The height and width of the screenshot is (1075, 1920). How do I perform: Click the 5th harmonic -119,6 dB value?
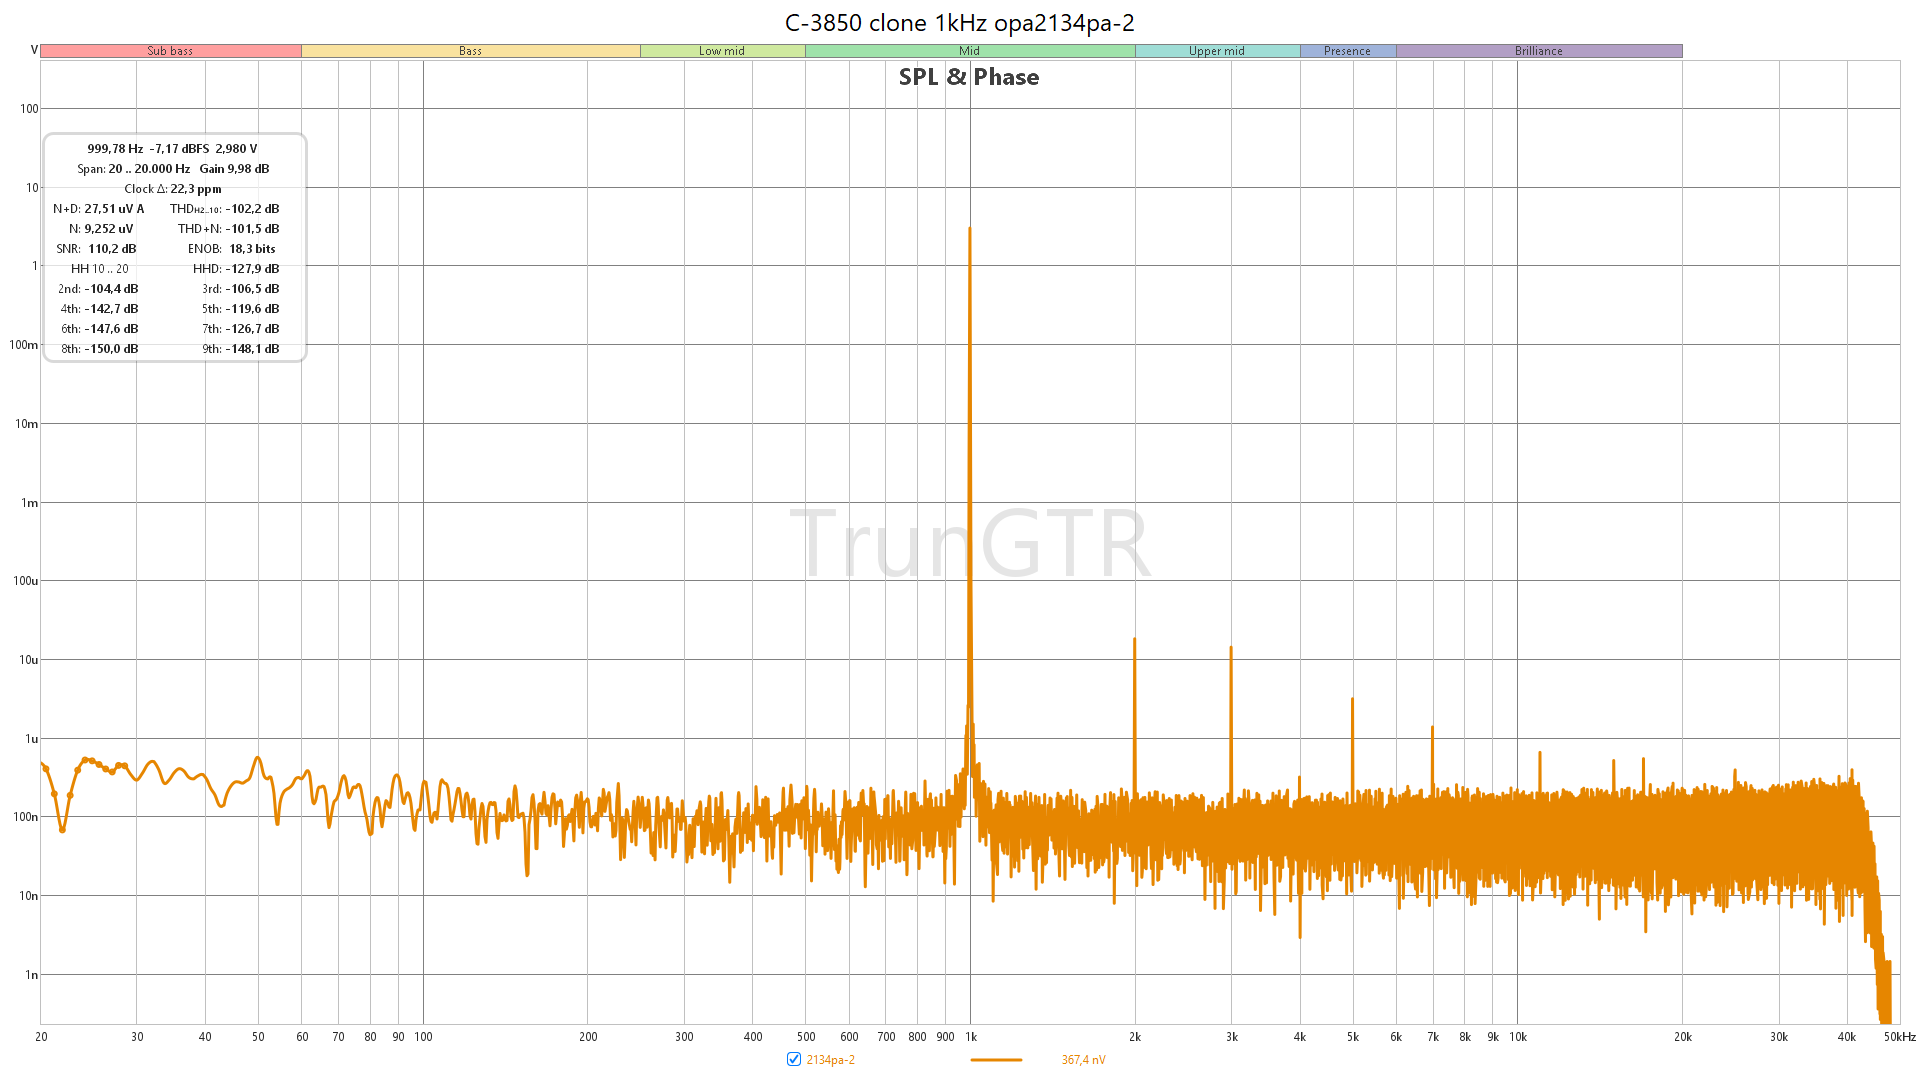tap(253, 309)
